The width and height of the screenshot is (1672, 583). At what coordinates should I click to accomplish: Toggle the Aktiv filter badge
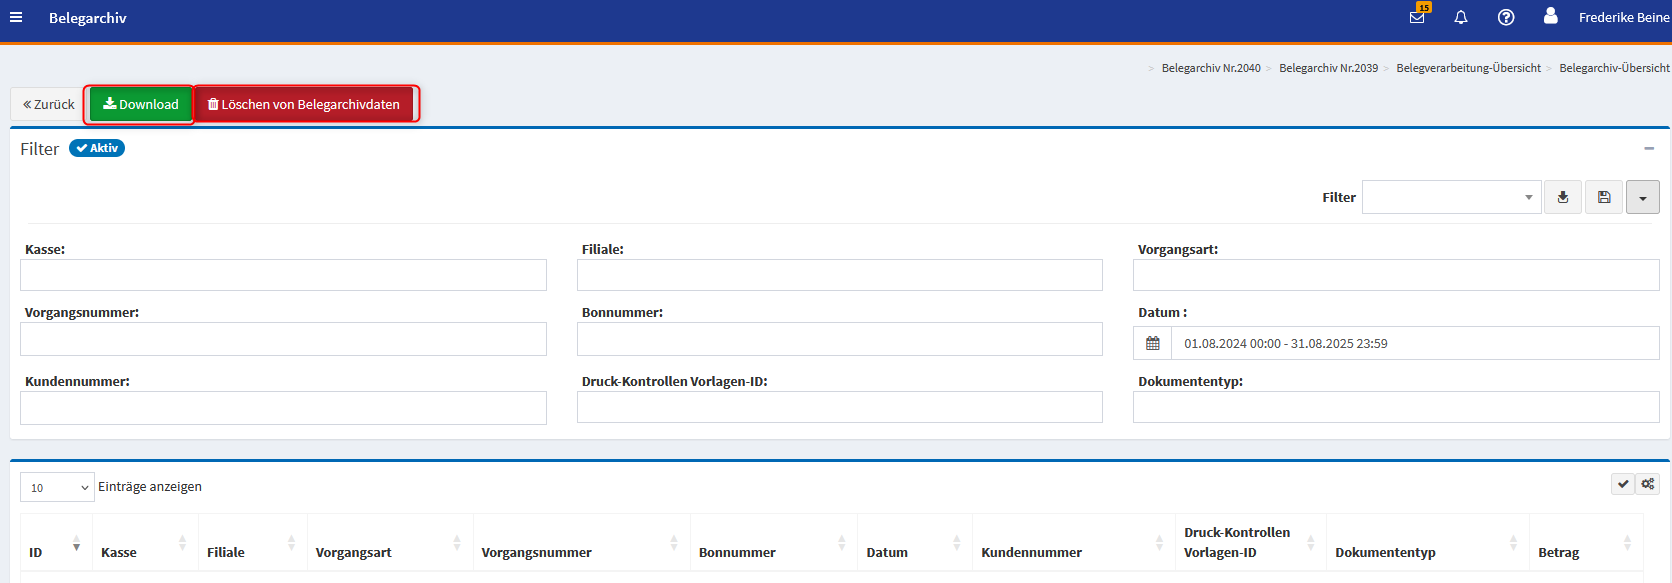click(97, 148)
